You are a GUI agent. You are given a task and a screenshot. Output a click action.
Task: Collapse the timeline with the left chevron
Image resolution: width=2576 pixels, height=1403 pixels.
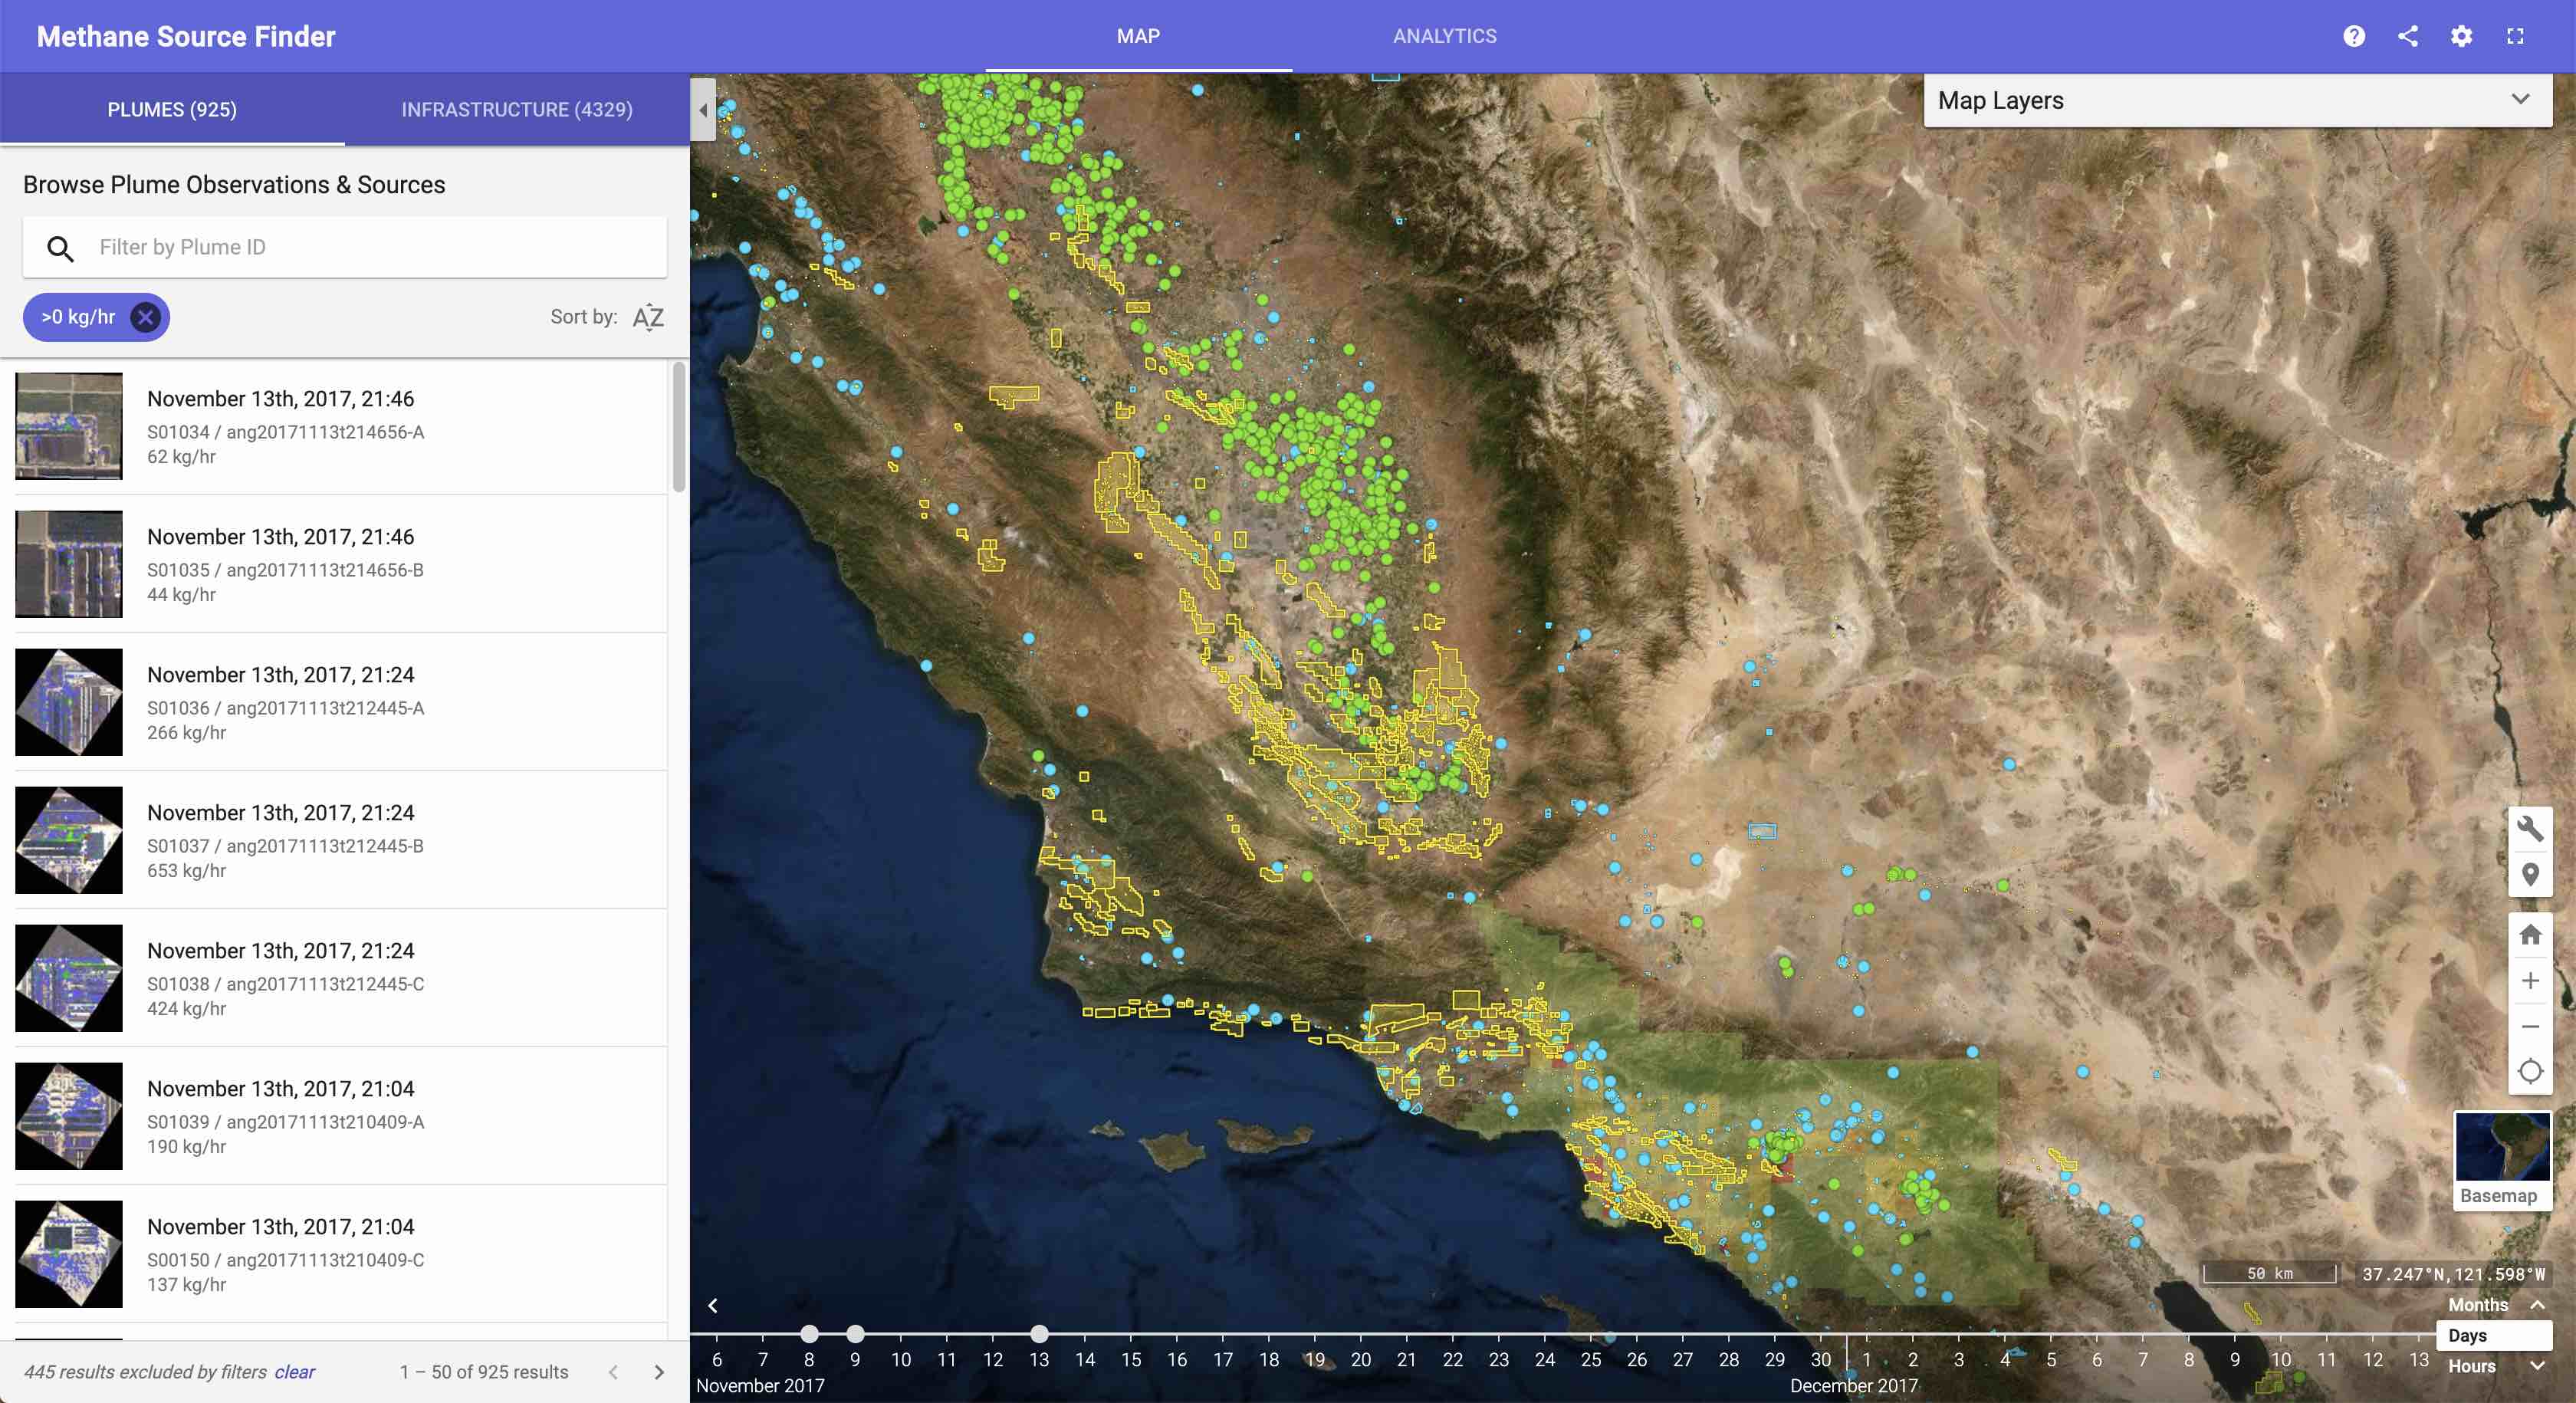click(x=714, y=1306)
